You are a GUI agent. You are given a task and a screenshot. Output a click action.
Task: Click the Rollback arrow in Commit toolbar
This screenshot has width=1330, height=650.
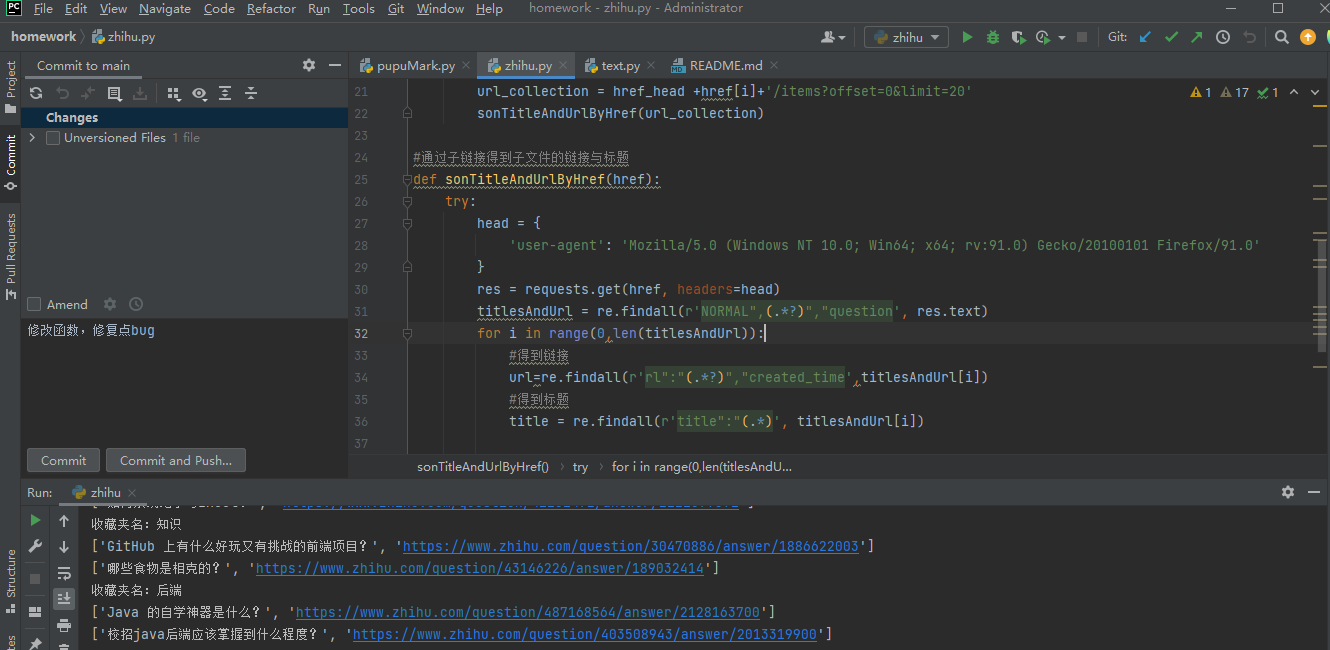62,93
